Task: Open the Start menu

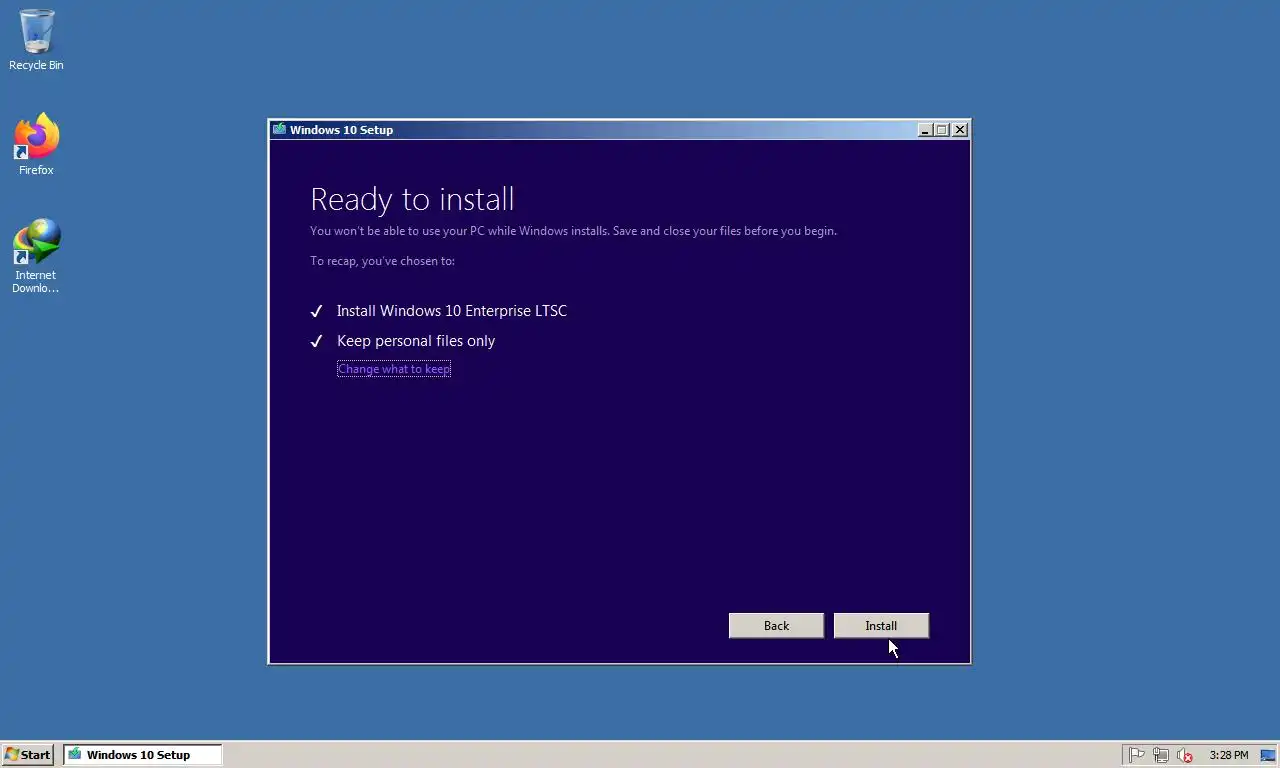Action: point(27,755)
